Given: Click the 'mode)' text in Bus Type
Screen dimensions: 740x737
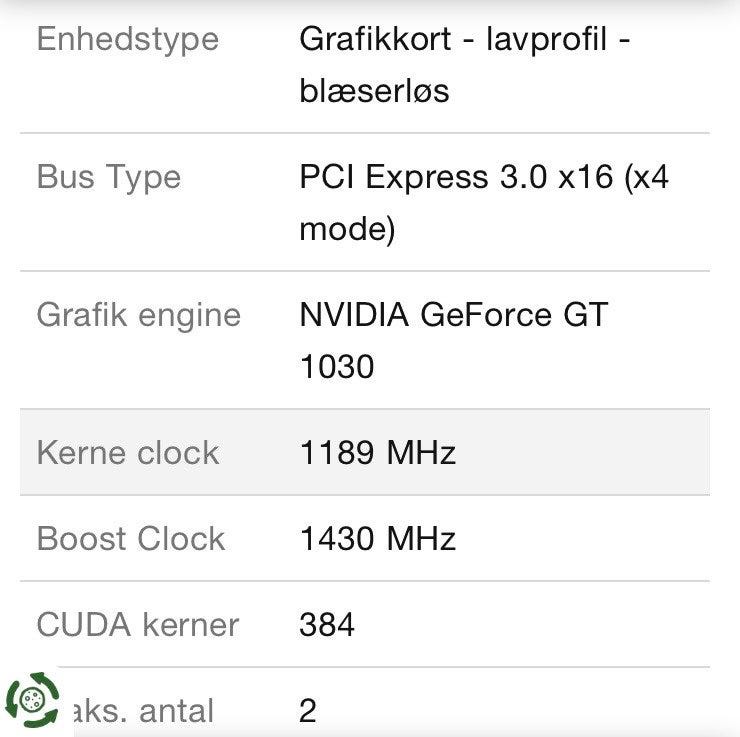Looking at the screenshot, I should [x=347, y=229].
